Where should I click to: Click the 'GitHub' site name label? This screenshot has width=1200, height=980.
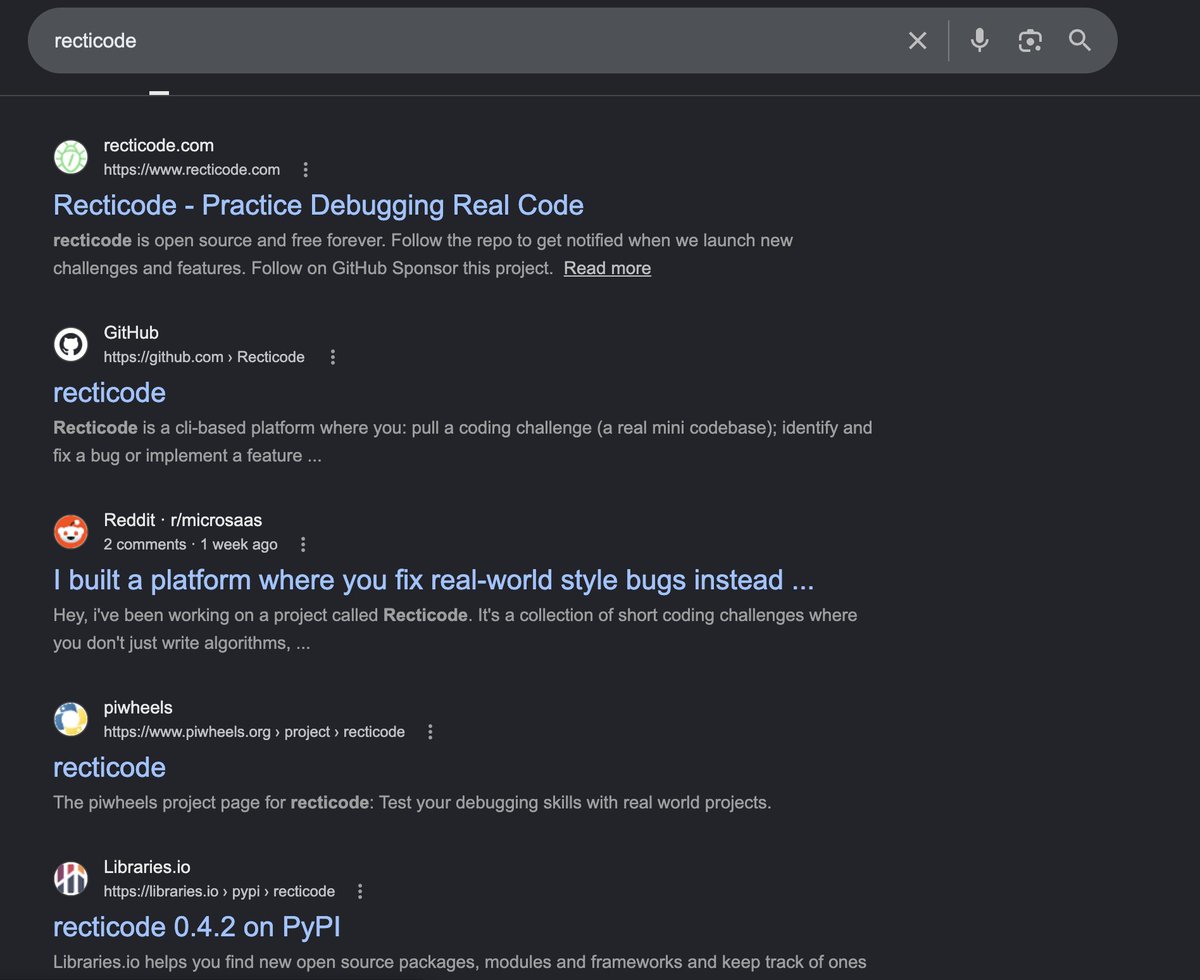pyautogui.click(x=131, y=333)
